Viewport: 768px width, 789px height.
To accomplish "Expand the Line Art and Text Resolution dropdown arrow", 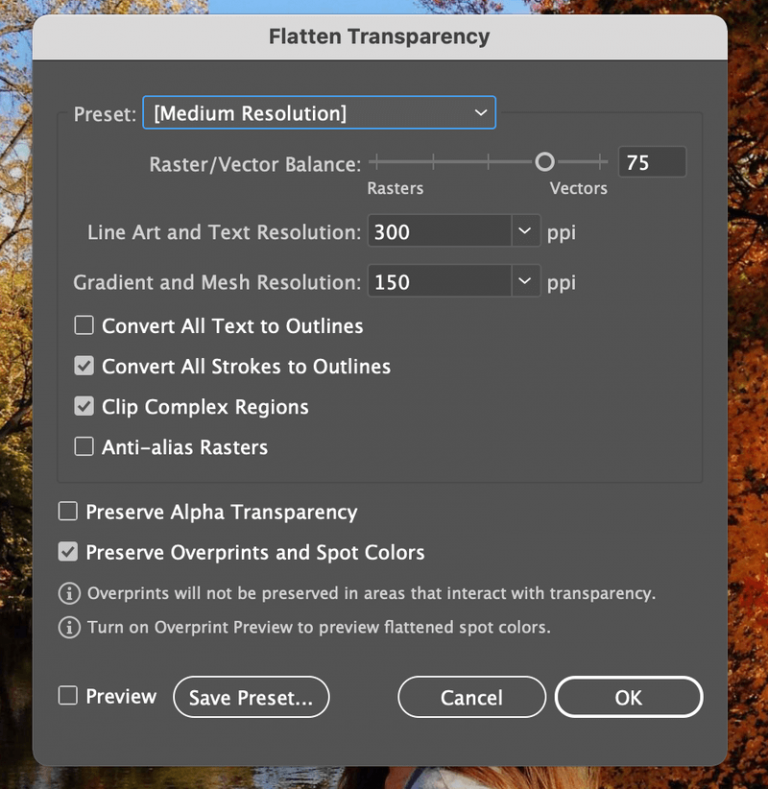I will pos(525,231).
